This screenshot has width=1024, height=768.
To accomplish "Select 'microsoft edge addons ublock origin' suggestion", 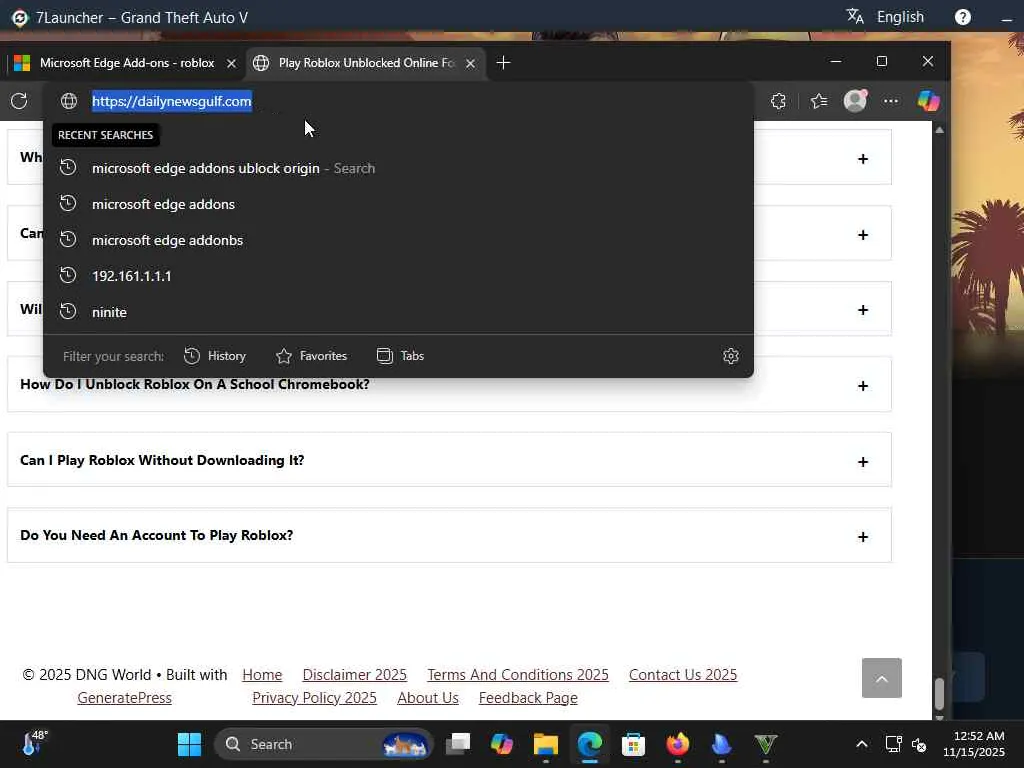I will pos(398,168).
